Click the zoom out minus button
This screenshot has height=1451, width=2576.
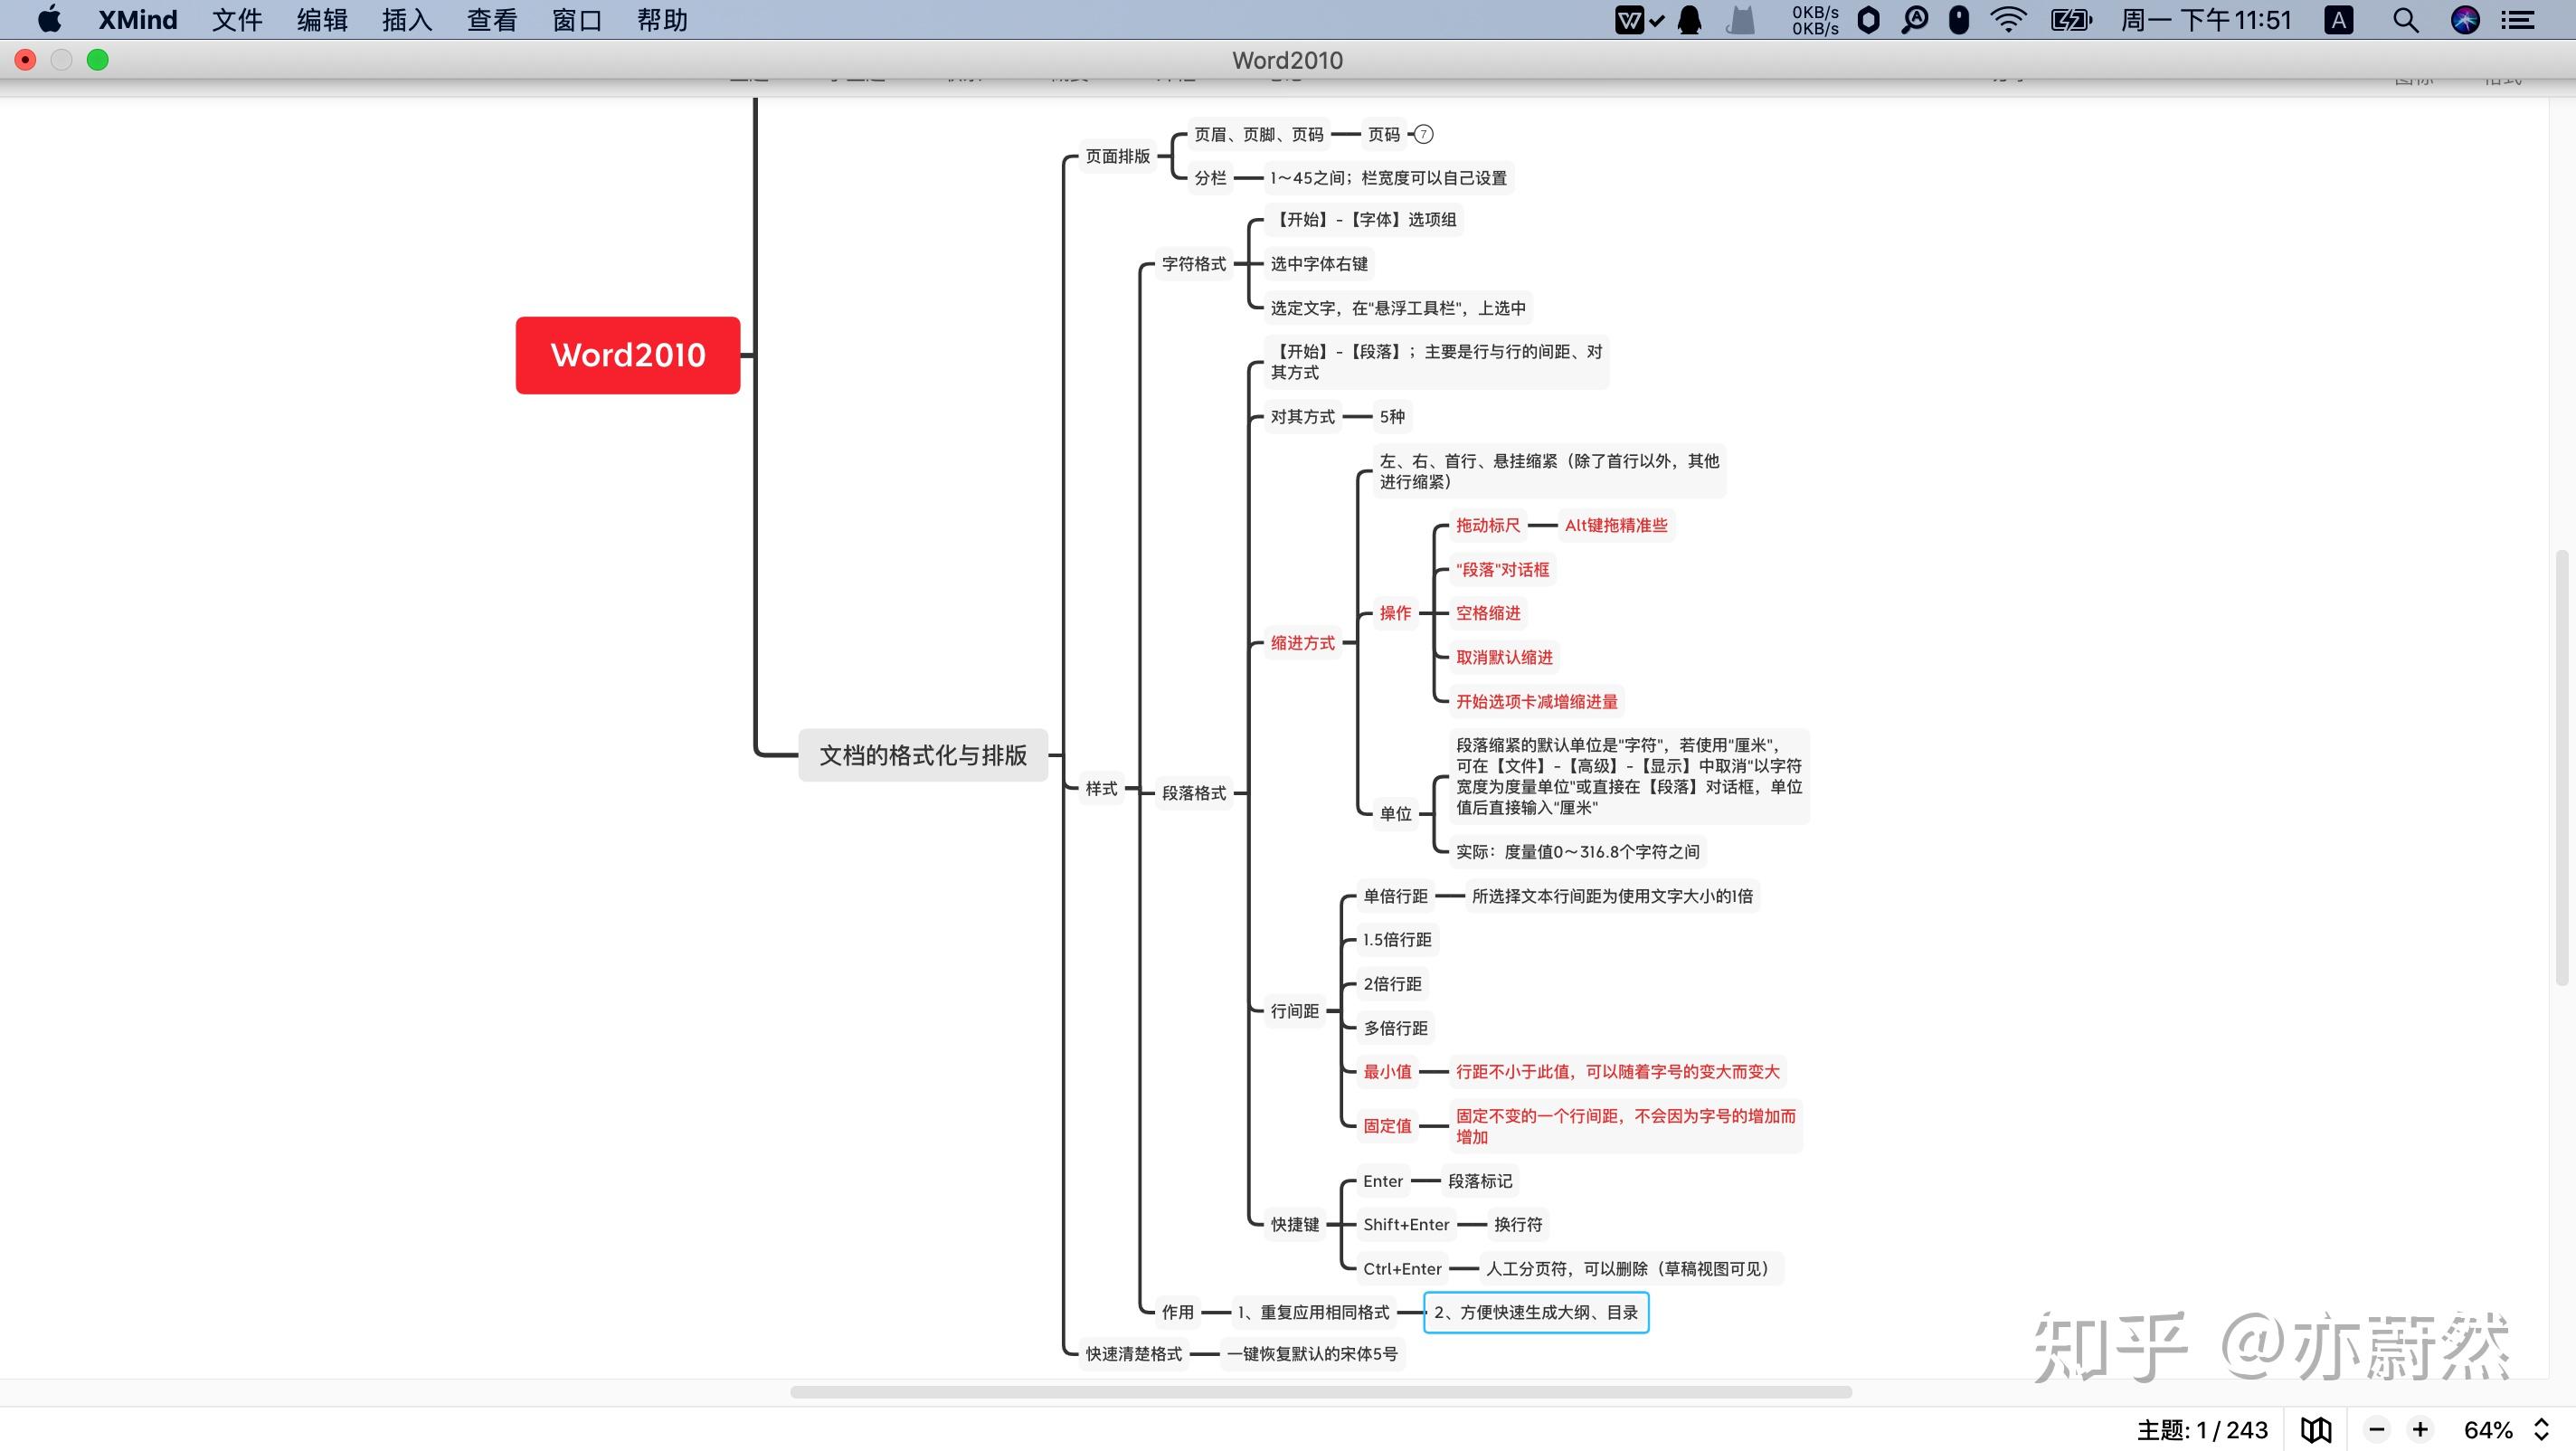tap(2377, 1430)
